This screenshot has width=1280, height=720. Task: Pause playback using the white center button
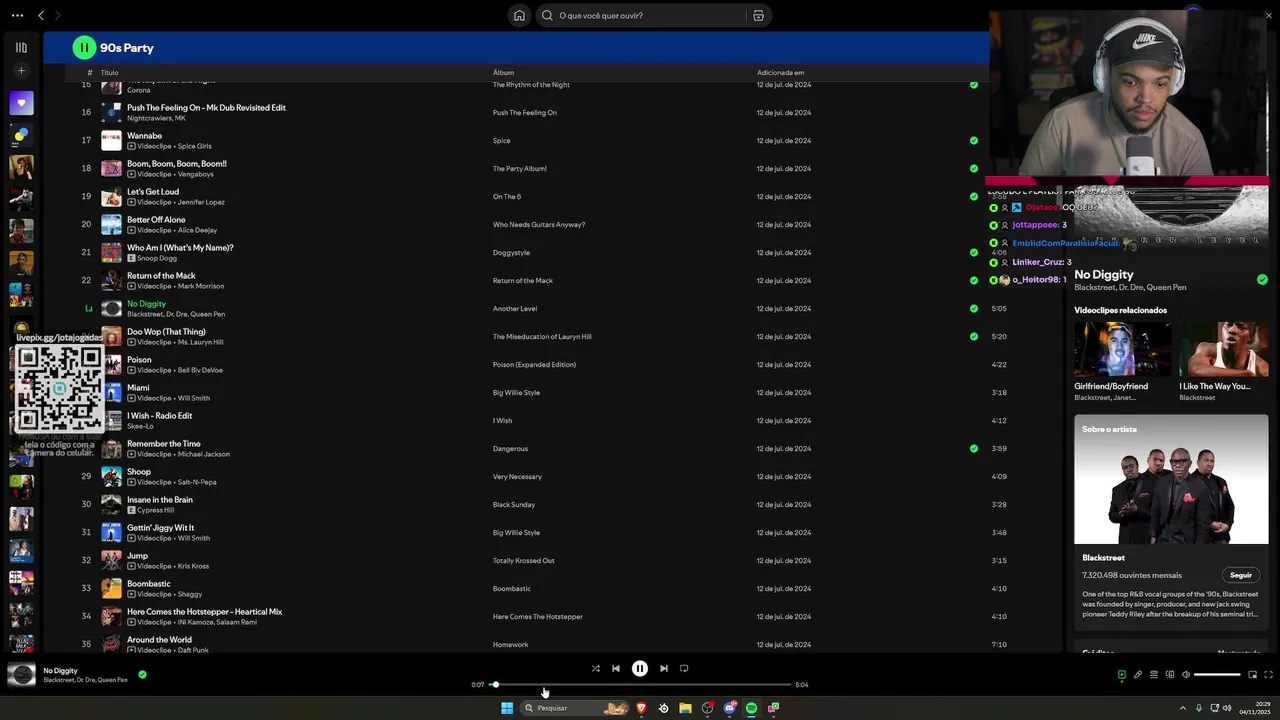pos(640,669)
